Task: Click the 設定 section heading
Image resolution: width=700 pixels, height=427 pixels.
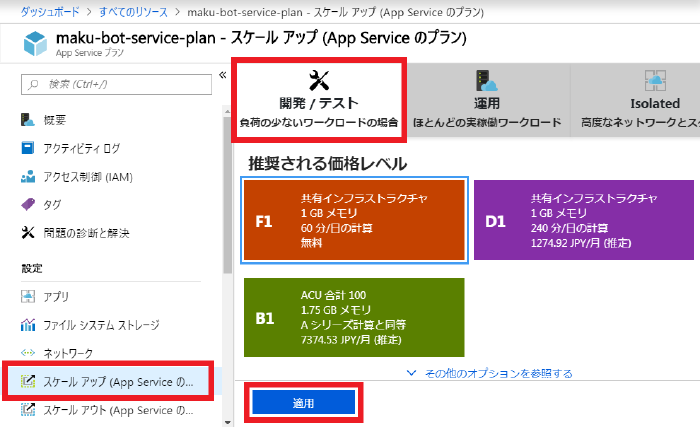Action: point(32,268)
